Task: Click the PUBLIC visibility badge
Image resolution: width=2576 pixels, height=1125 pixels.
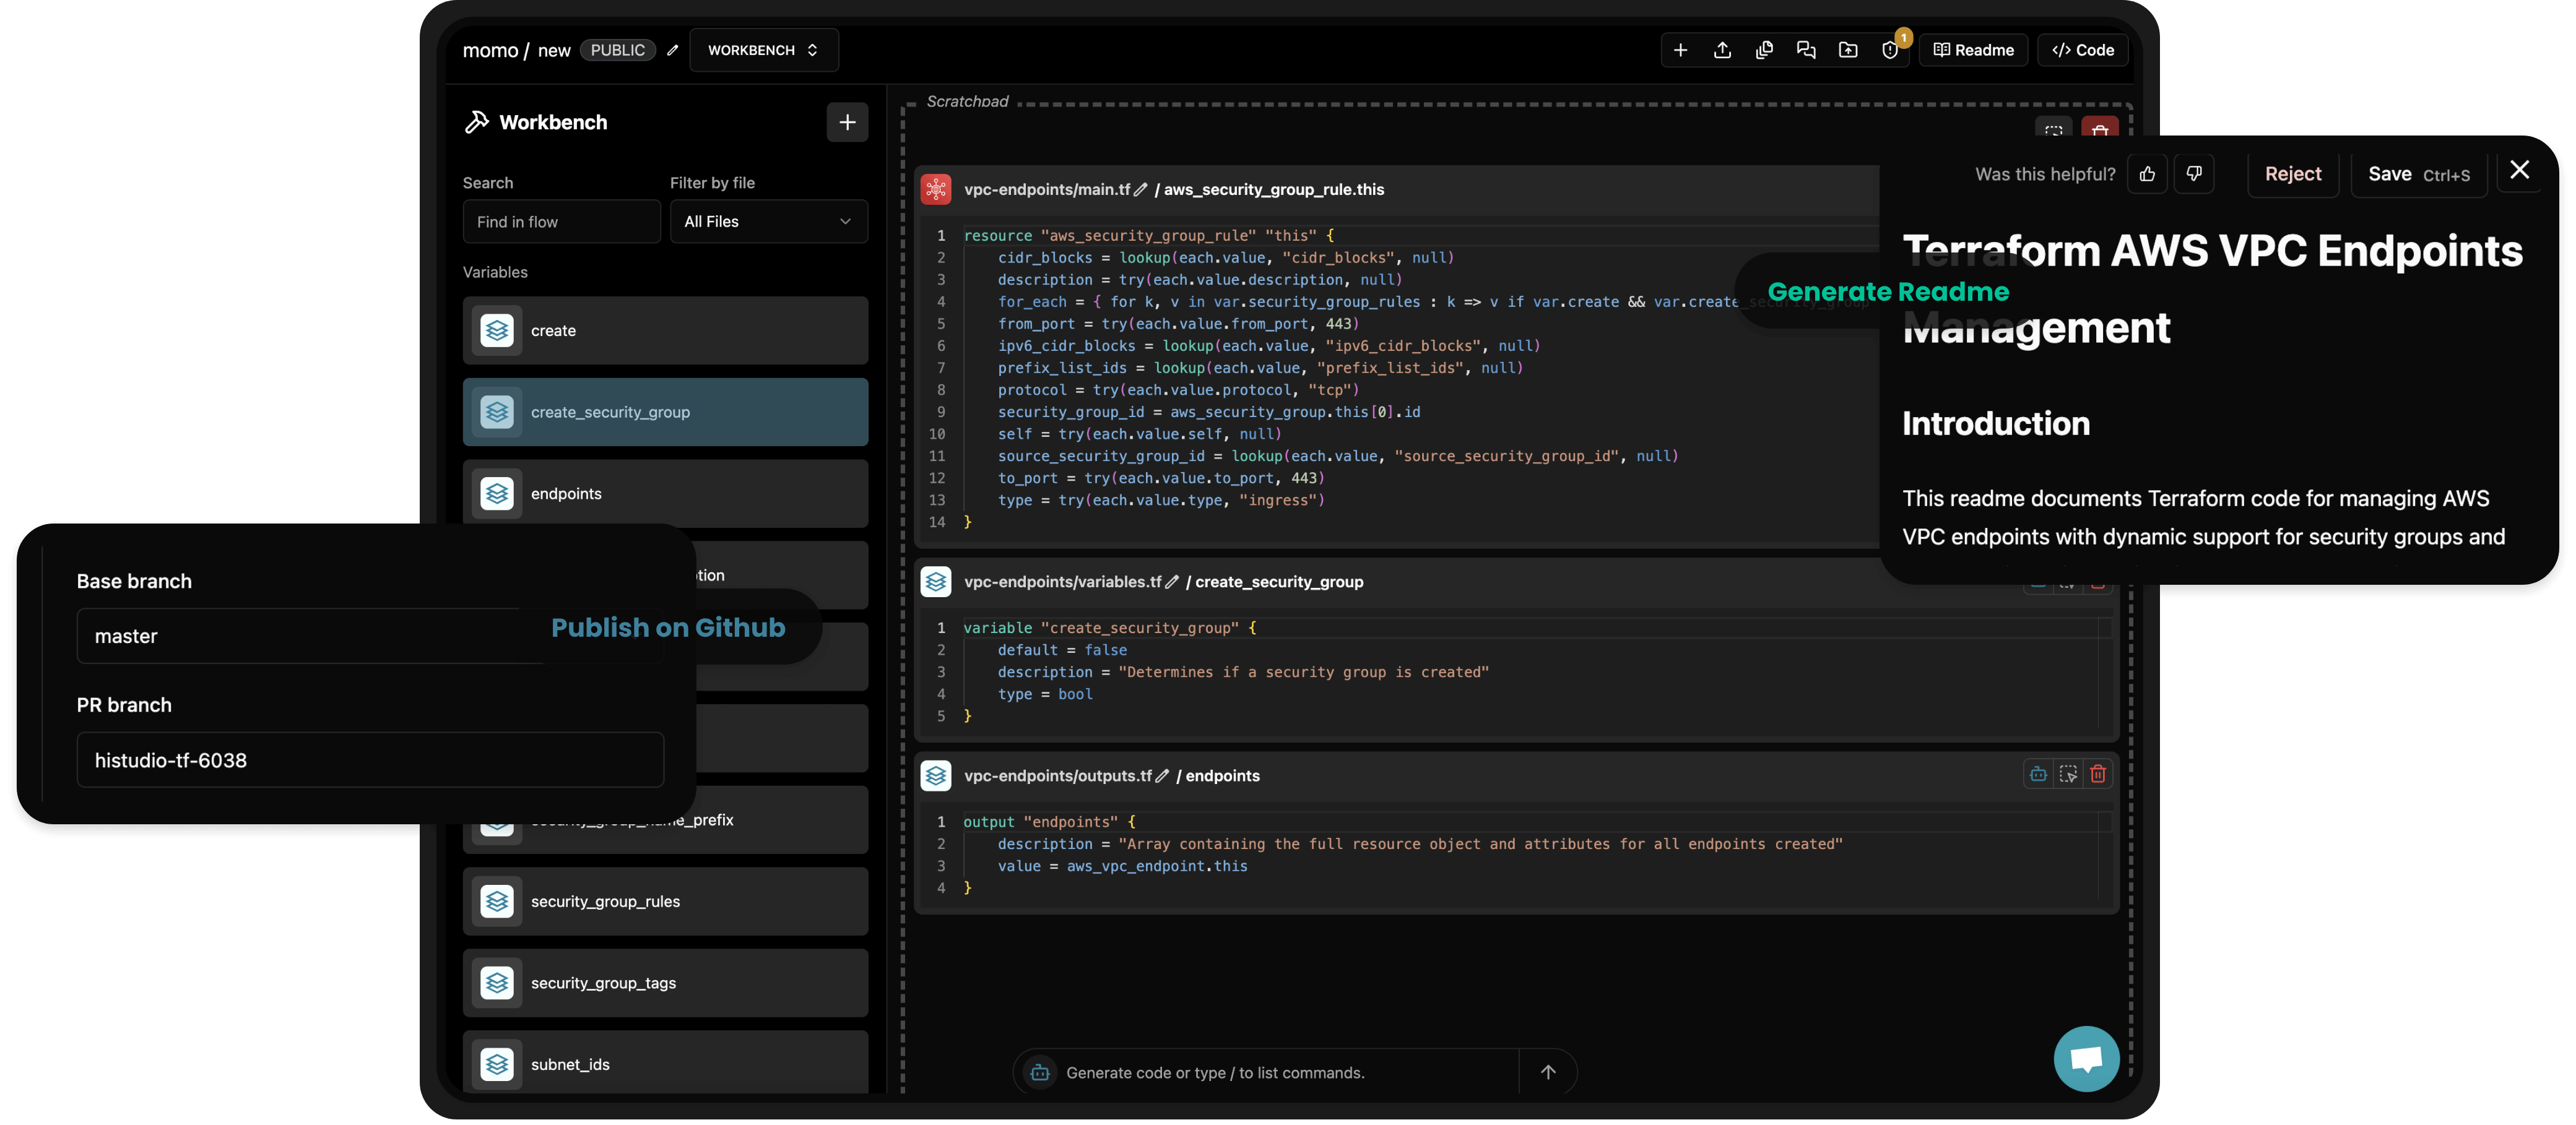Action: pyautogui.click(x=617, y=50)
